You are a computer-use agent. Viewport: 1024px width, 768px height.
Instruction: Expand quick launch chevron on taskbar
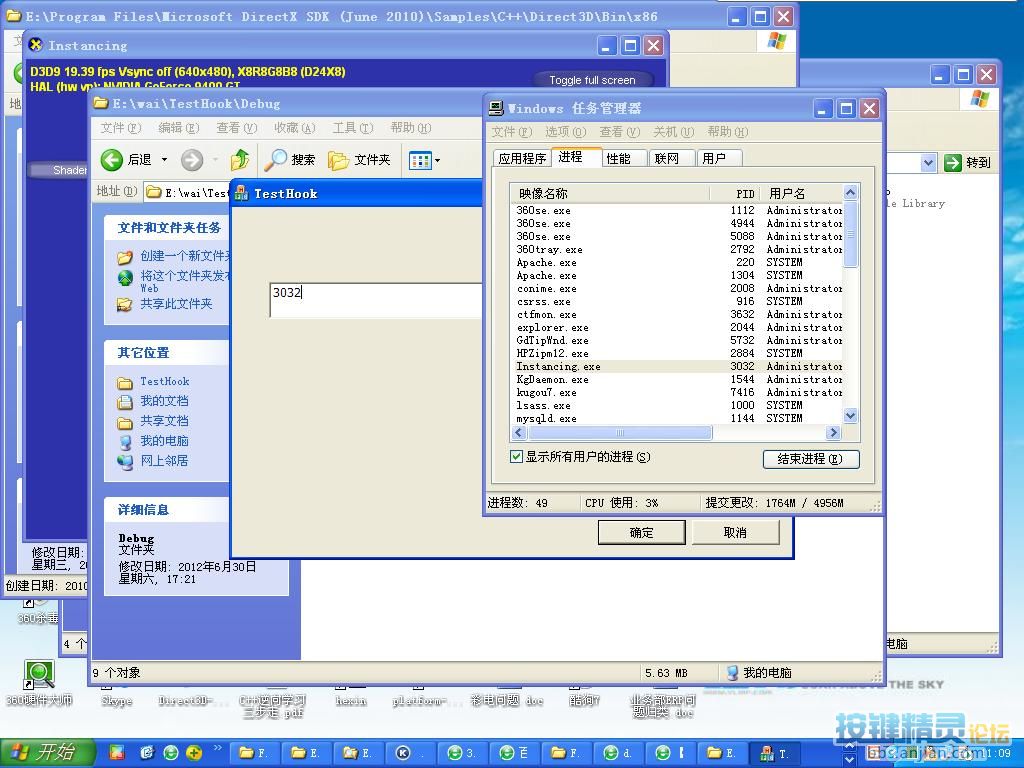pyautogui.click(x=217, y=748)
